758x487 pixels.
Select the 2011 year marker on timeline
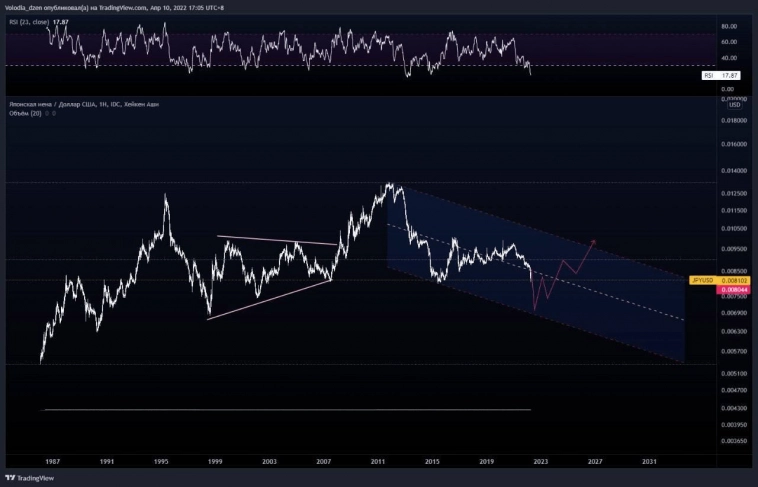point(378,462)
